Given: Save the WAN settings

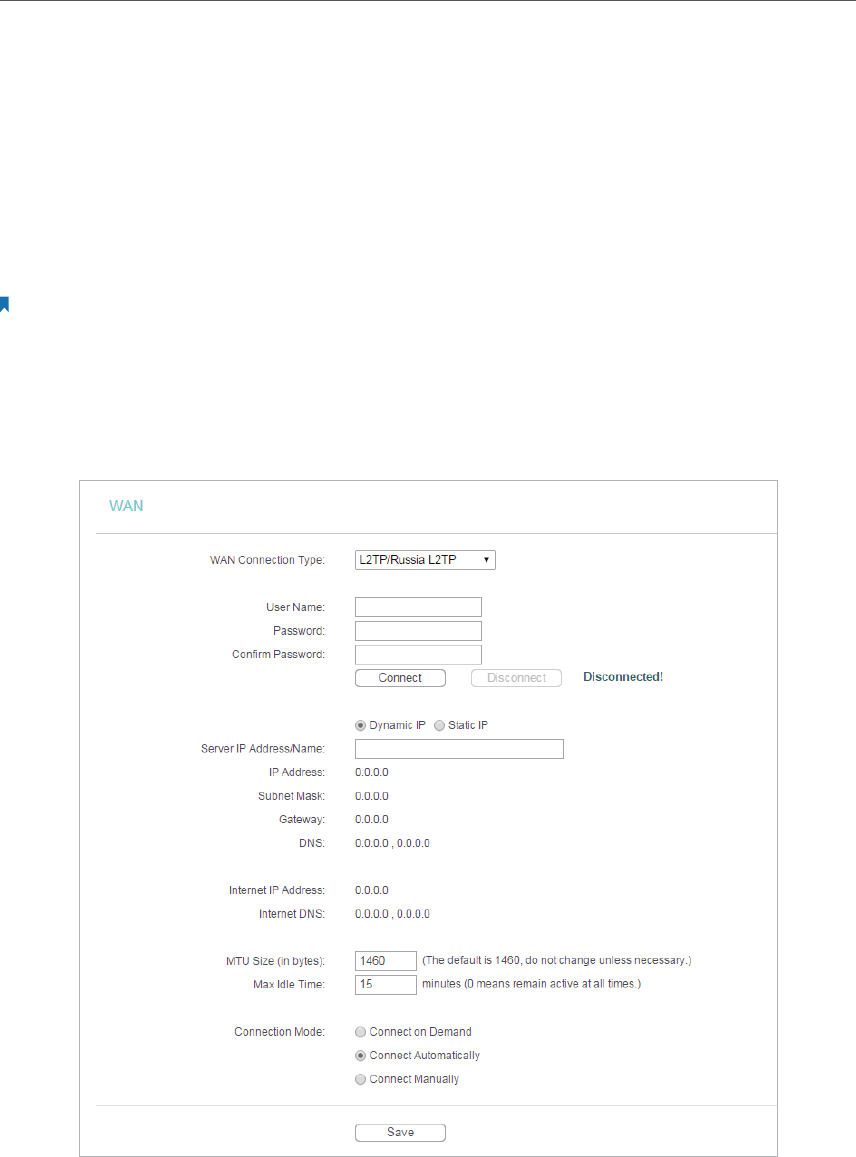Looking at the screenshot, I should [400, 1133].
